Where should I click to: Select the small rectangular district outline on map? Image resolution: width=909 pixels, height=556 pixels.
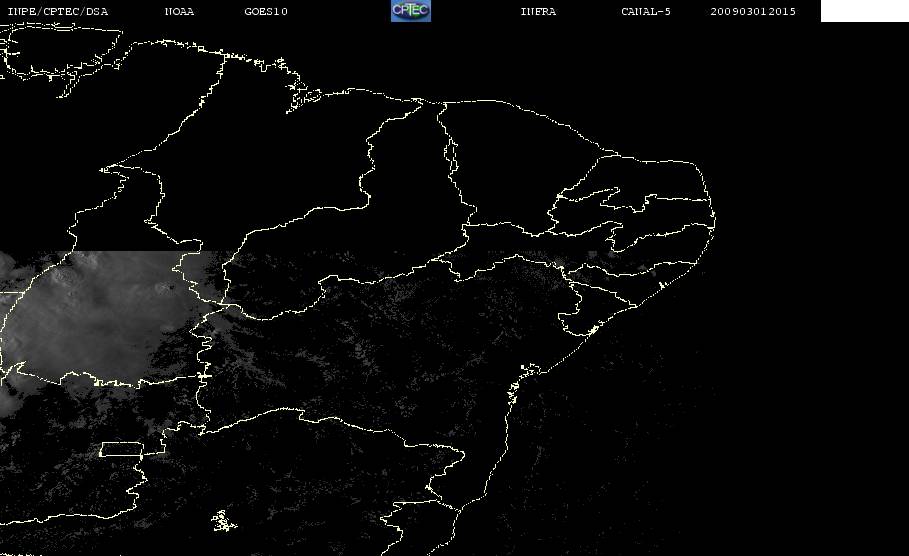point(122,449)
